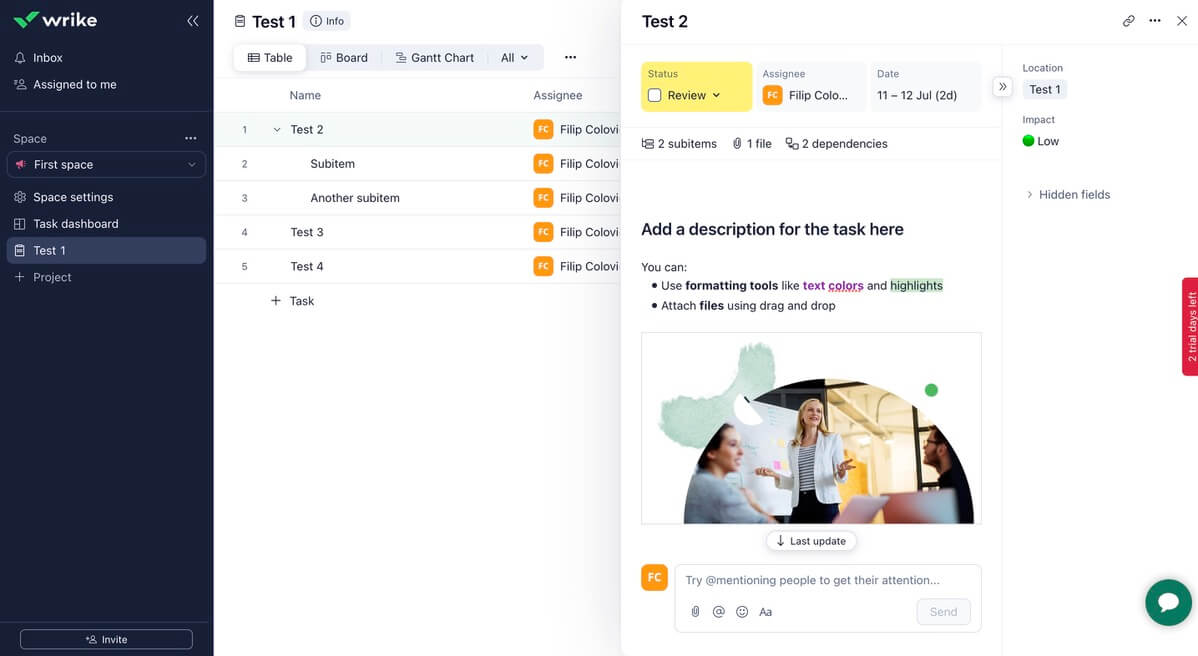Expand Hidden fields
This screenshot has height=656, width=1198.
tap(1068, 195)
